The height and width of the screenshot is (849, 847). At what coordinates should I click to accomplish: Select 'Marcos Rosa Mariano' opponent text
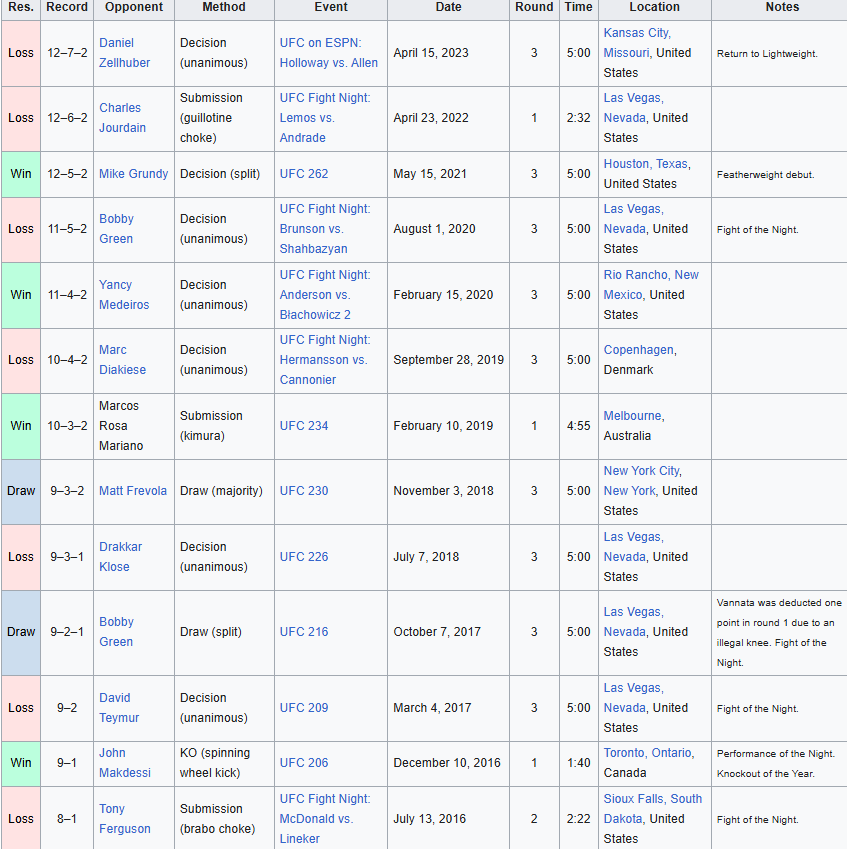point(121,426)
